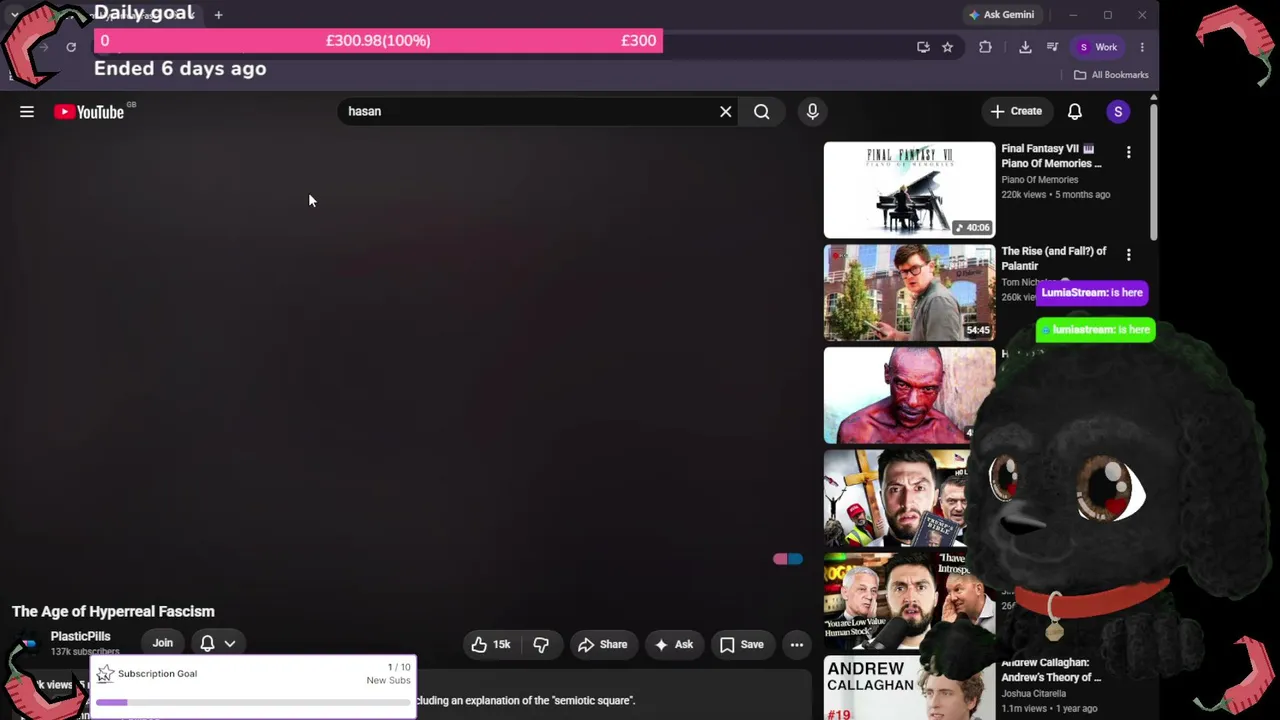Image resolution: width=1280 pixels, height=720 pixels.
Task: Click the scrollbar up arrow
Action: pyautogui.click(x=1154, y=97)
